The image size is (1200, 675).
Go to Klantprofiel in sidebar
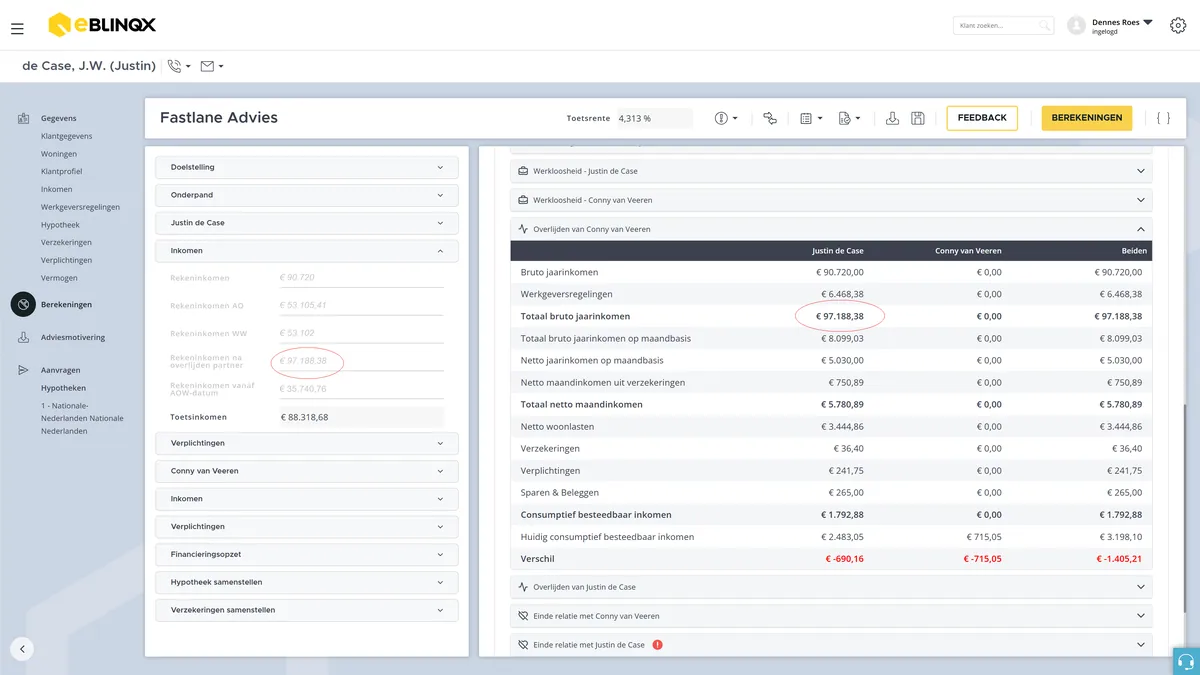tap(62, 172)
